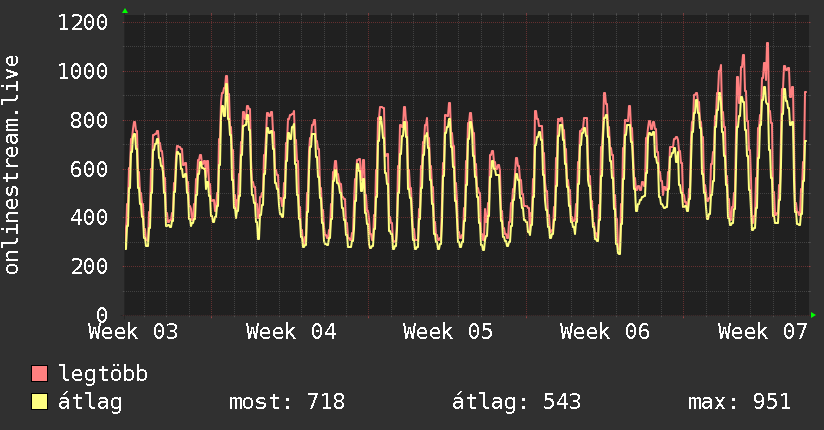Click the pink legtöbb legend swatch
The height and width of the screenshot is (430, 824).
(39, 373)
